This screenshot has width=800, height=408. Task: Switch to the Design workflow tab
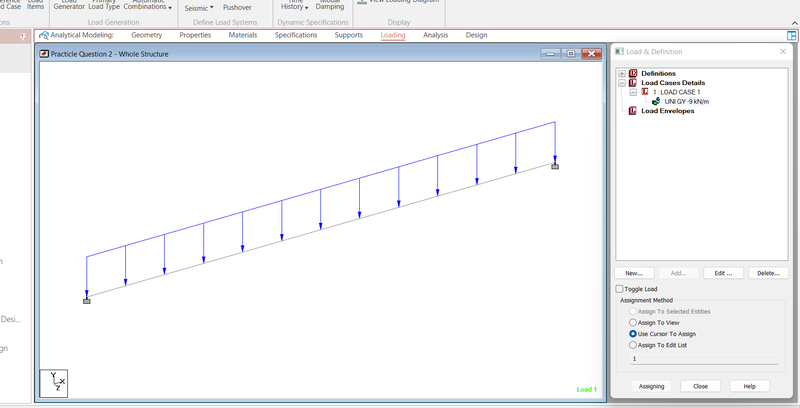[x=477, y=35]
